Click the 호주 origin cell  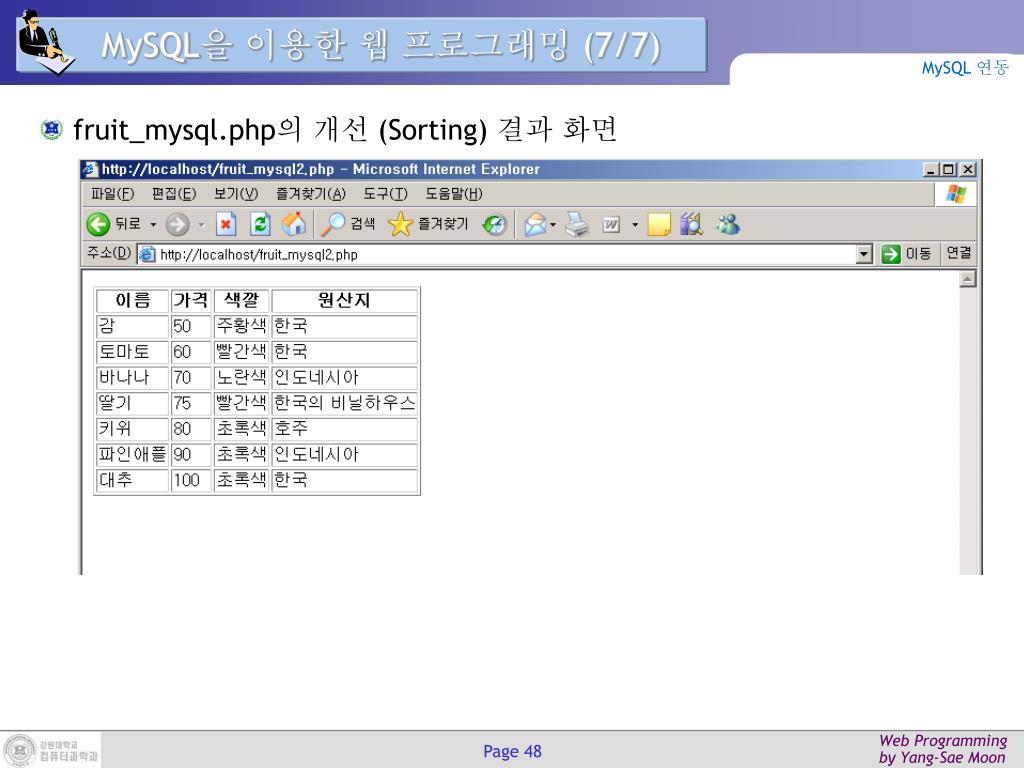[344, 428]
